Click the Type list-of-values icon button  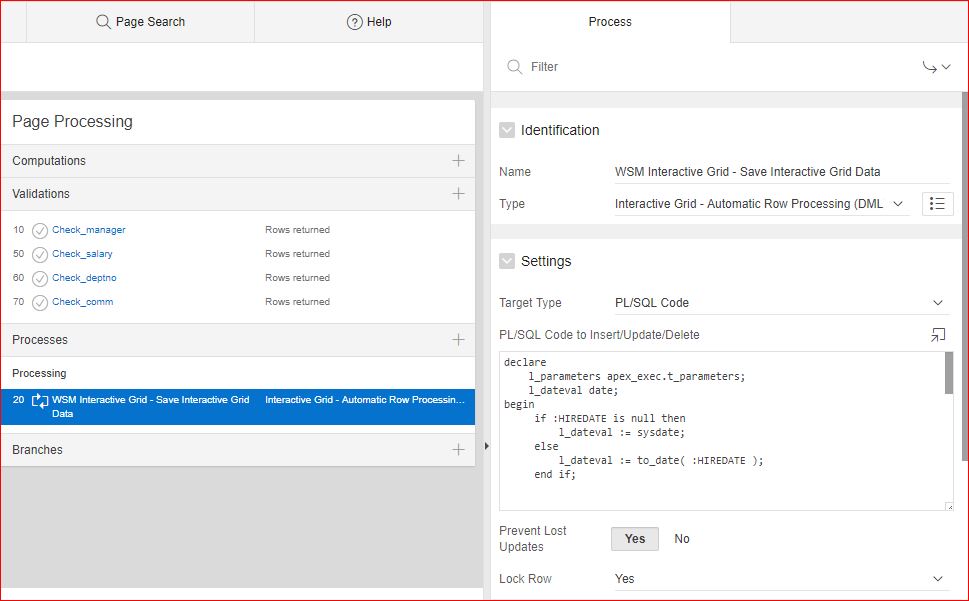click(937, 204)
